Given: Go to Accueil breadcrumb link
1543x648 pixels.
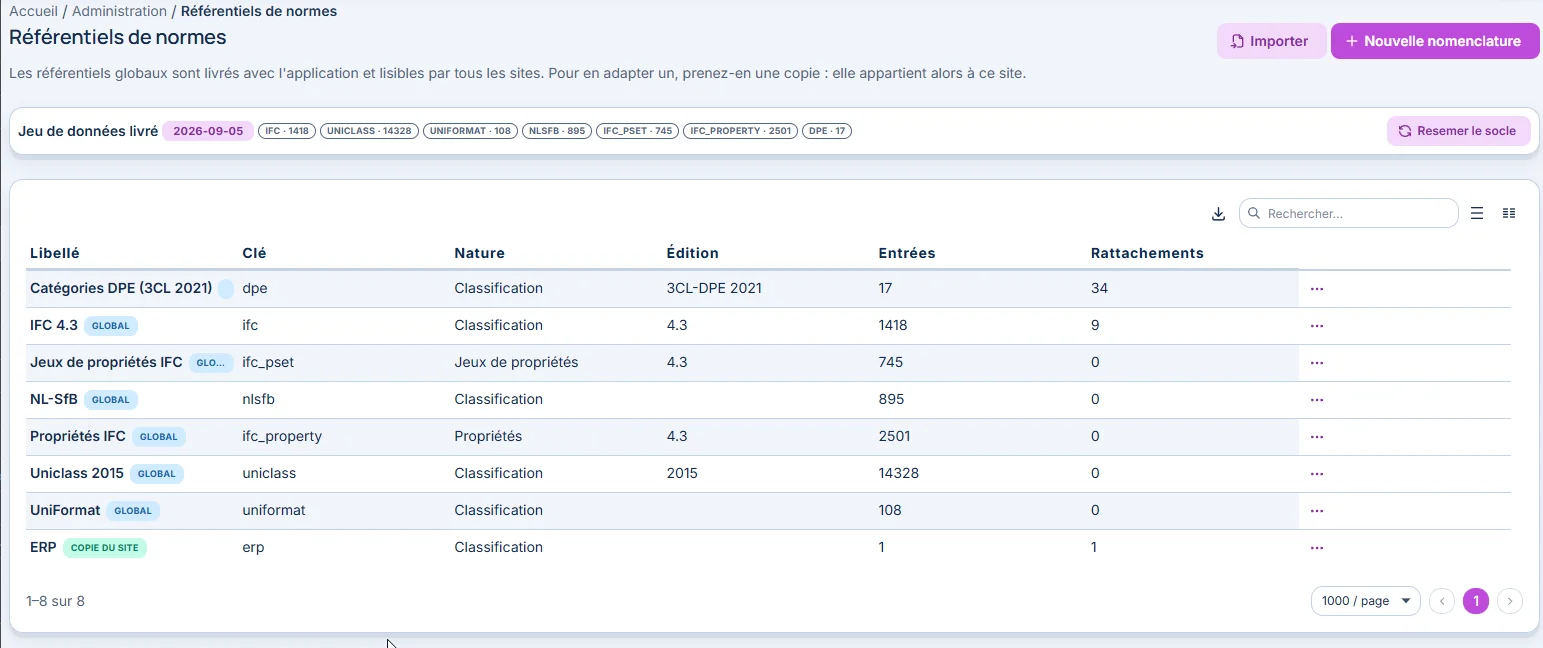Looking at the screenshot, I should coord(33,11).
